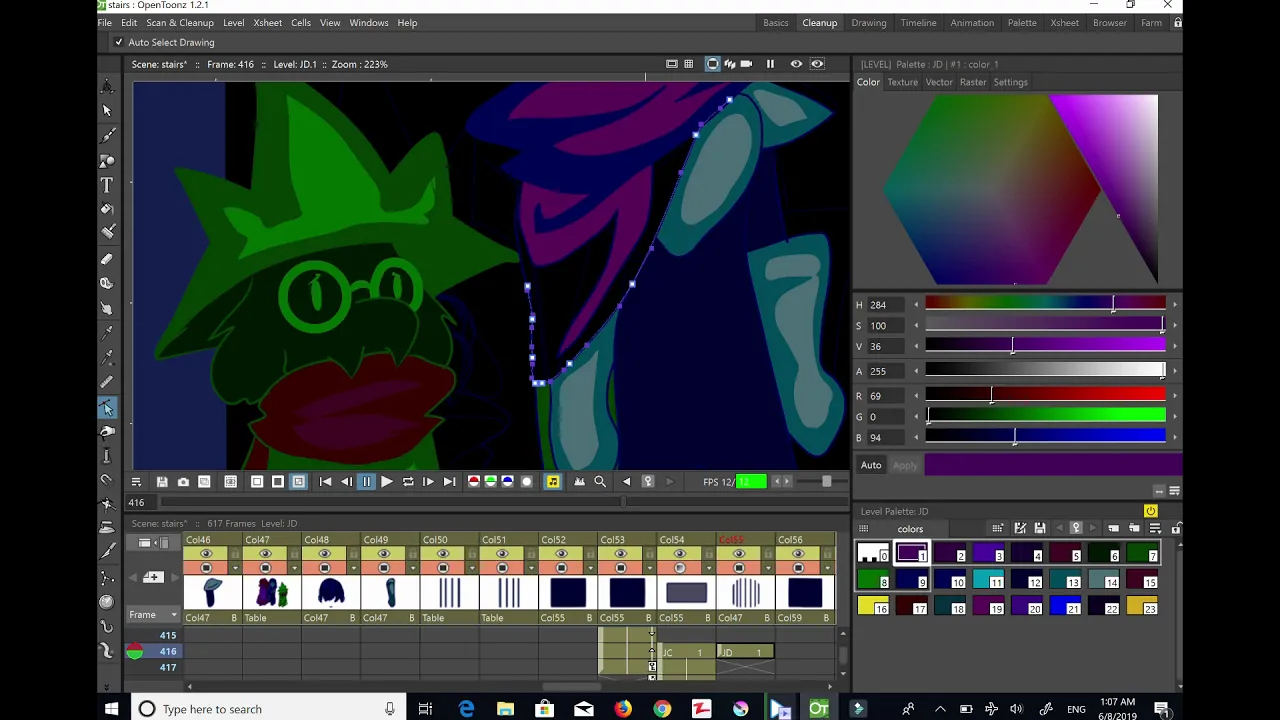This screenshot has width=1280, height=720.
Task: Select palette color swatch number 16
Action: (x=873, y=606)
